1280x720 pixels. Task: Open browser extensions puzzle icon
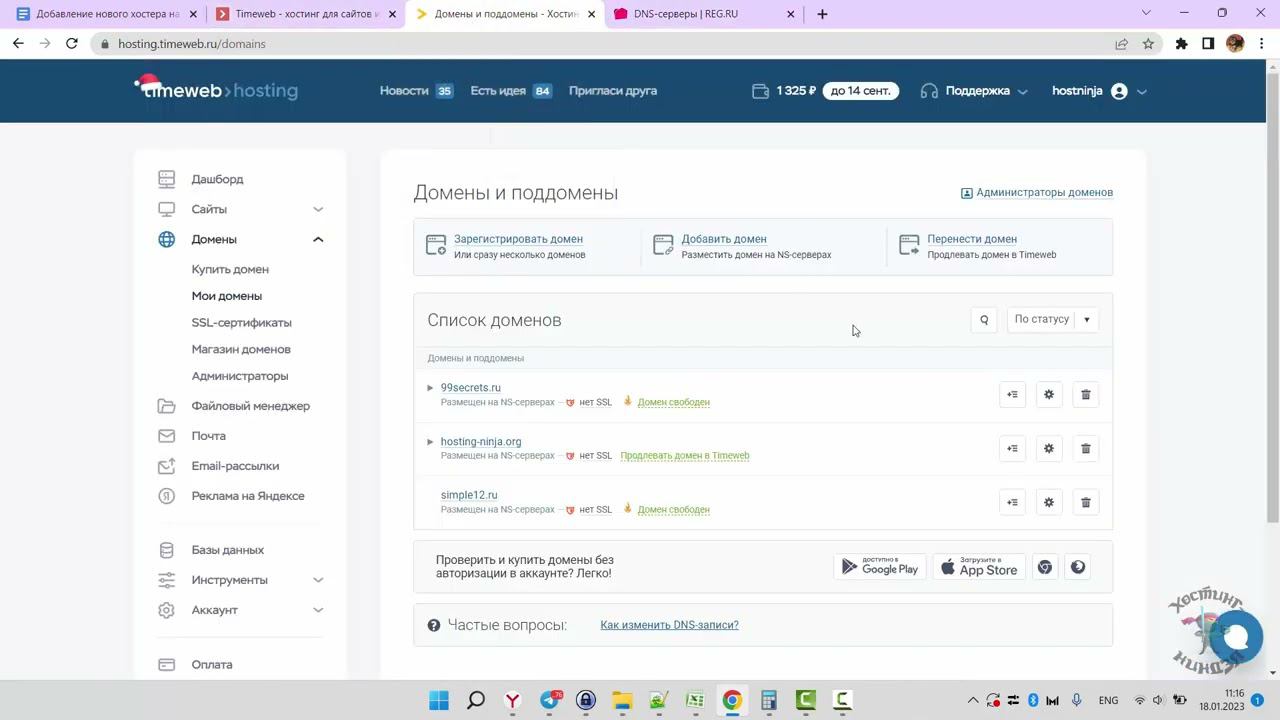tap(1181, 44)
